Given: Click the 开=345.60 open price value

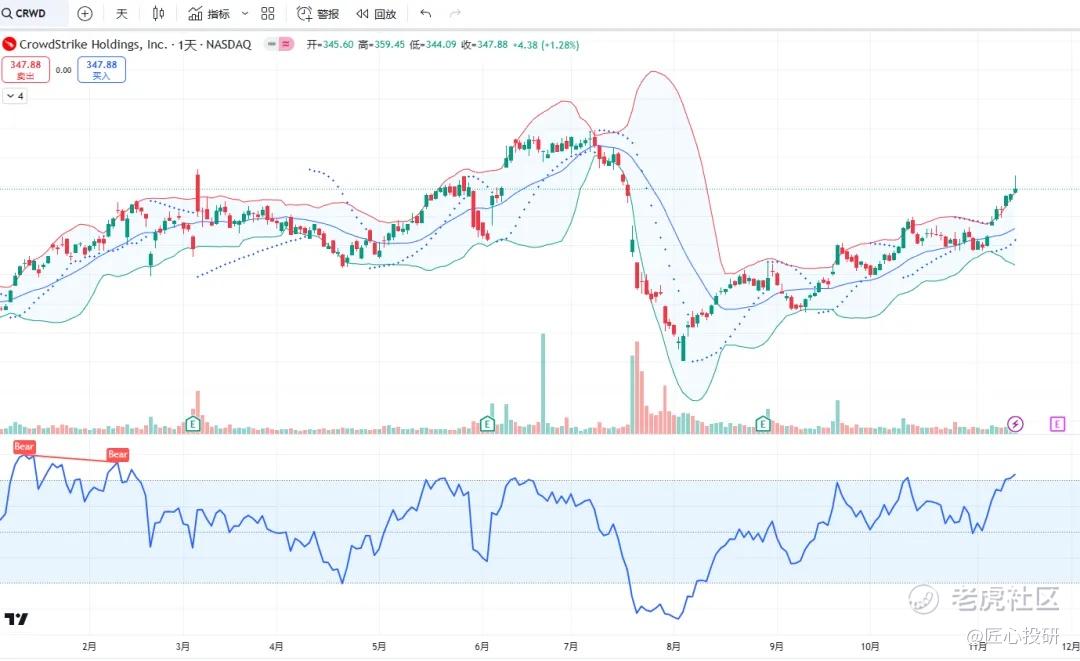Looking at the screenshot, I should tap(329, 45).
